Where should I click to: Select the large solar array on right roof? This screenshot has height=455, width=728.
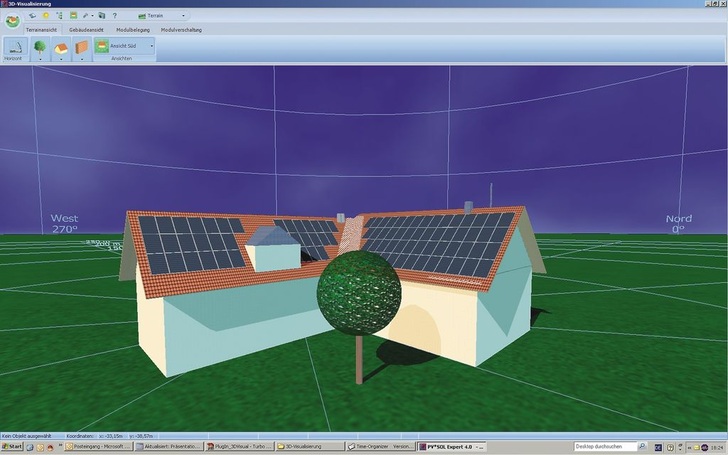(438, 244)
